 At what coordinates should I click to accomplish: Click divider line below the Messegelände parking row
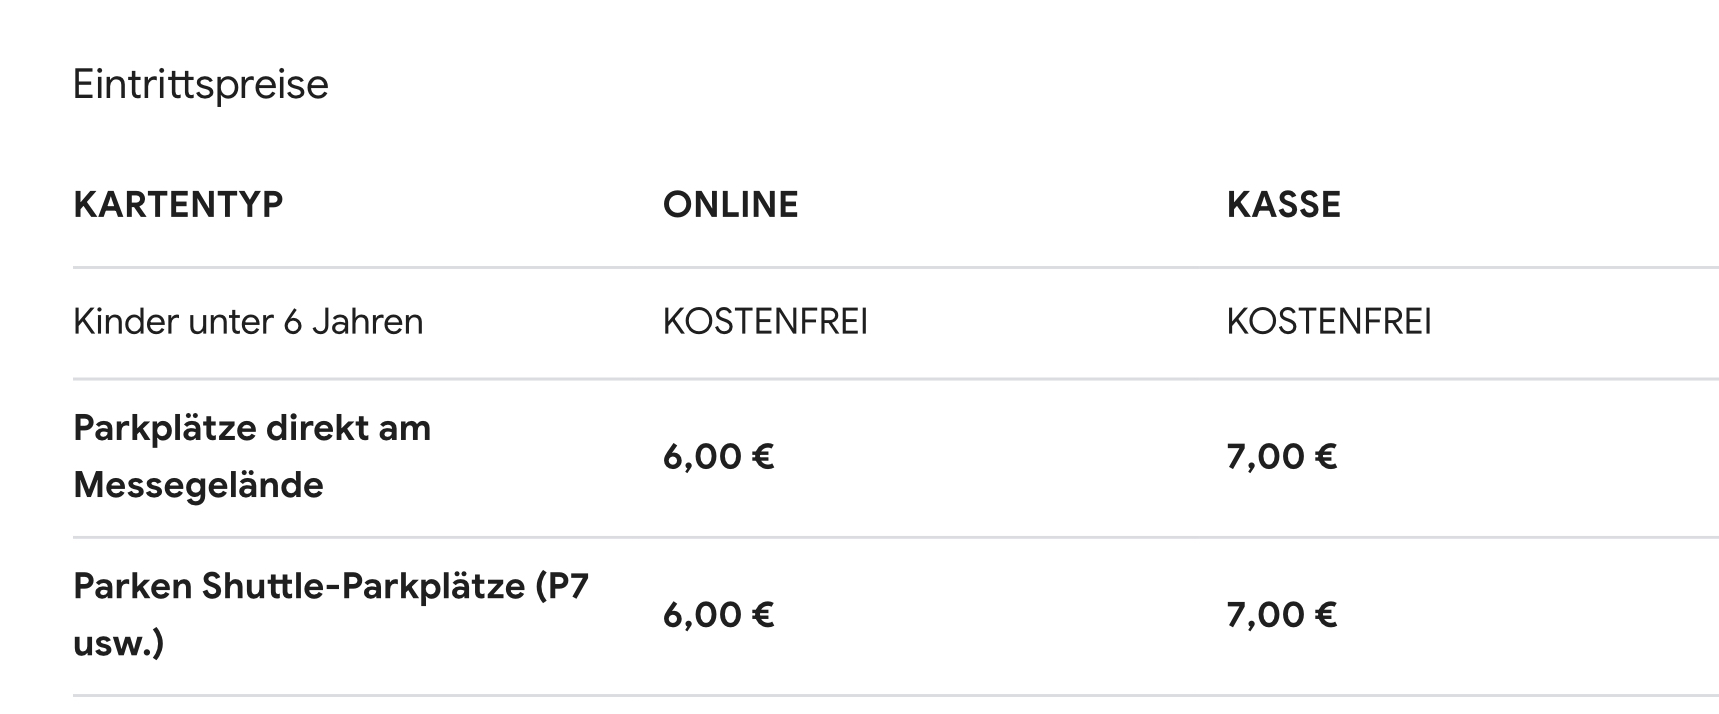tap(895, 537)
